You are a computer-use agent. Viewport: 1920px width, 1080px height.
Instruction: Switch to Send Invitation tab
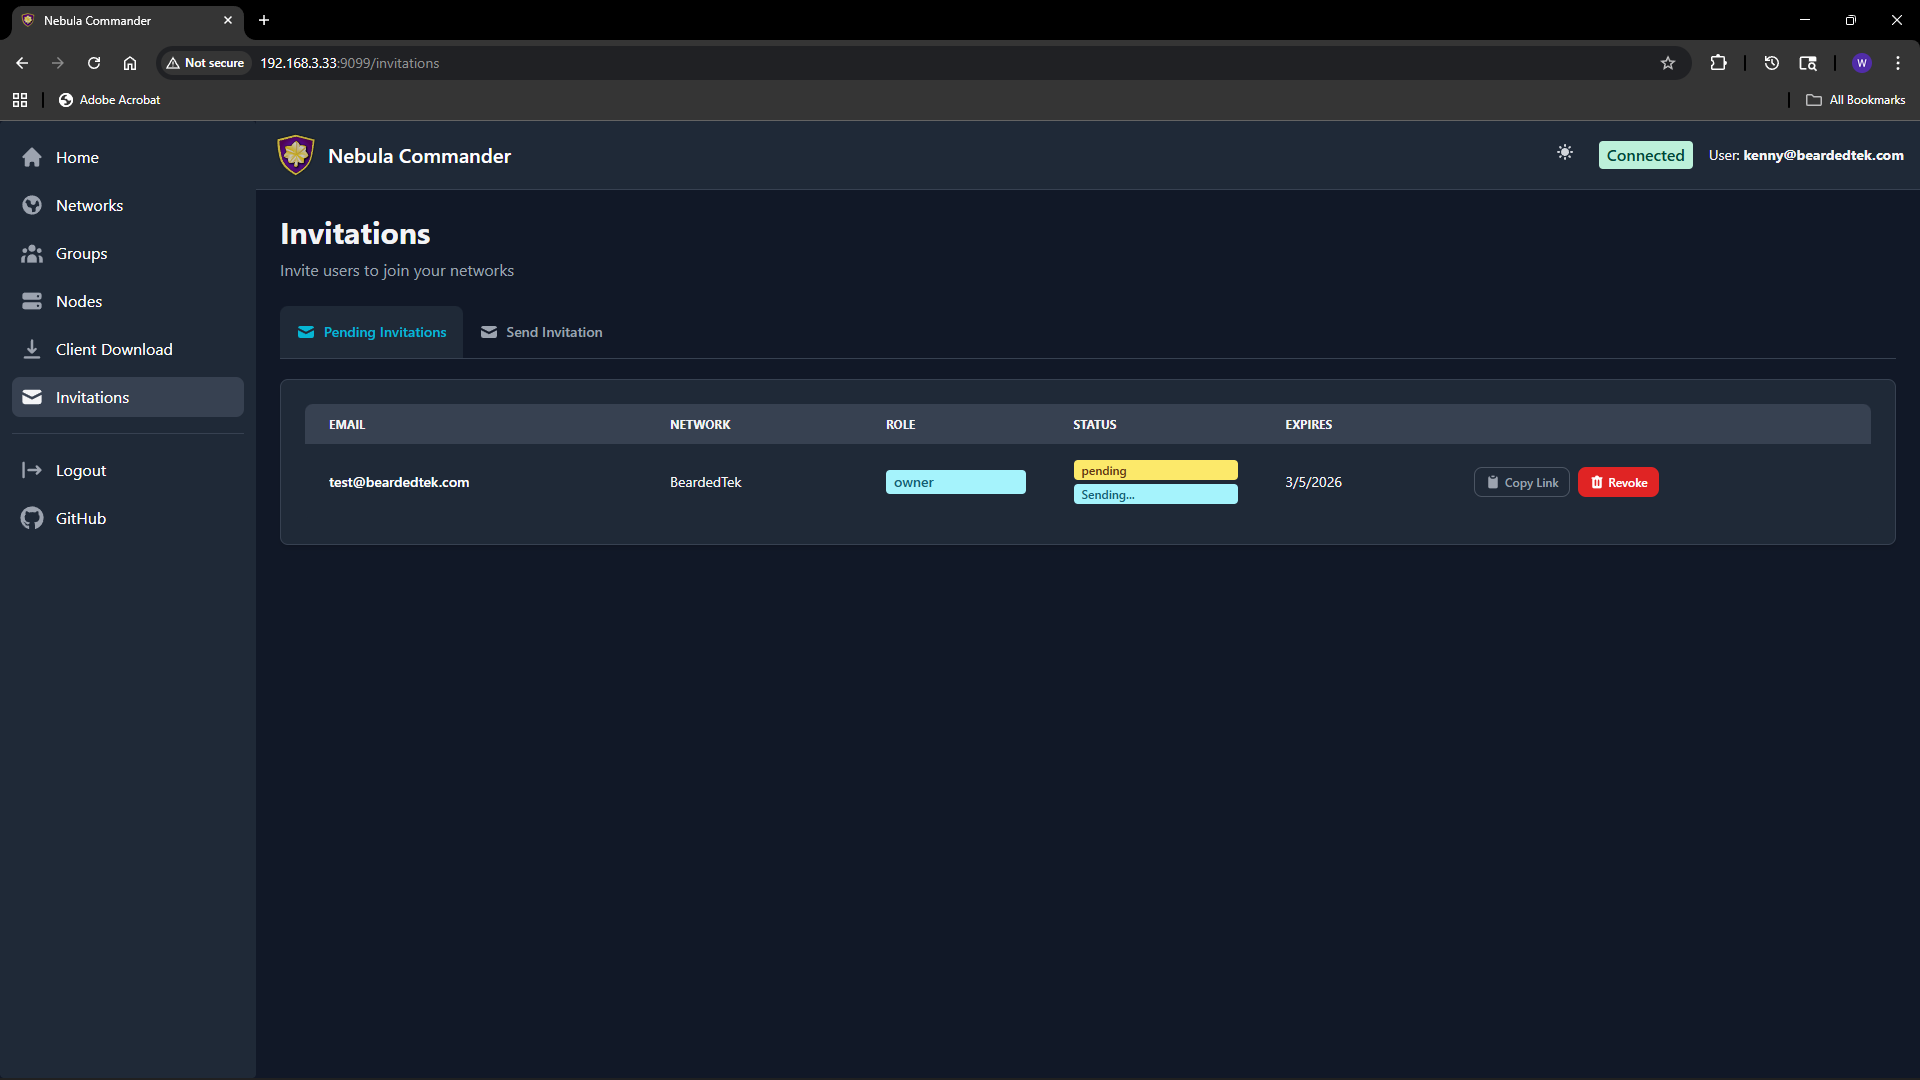click(x=542, y=332)
